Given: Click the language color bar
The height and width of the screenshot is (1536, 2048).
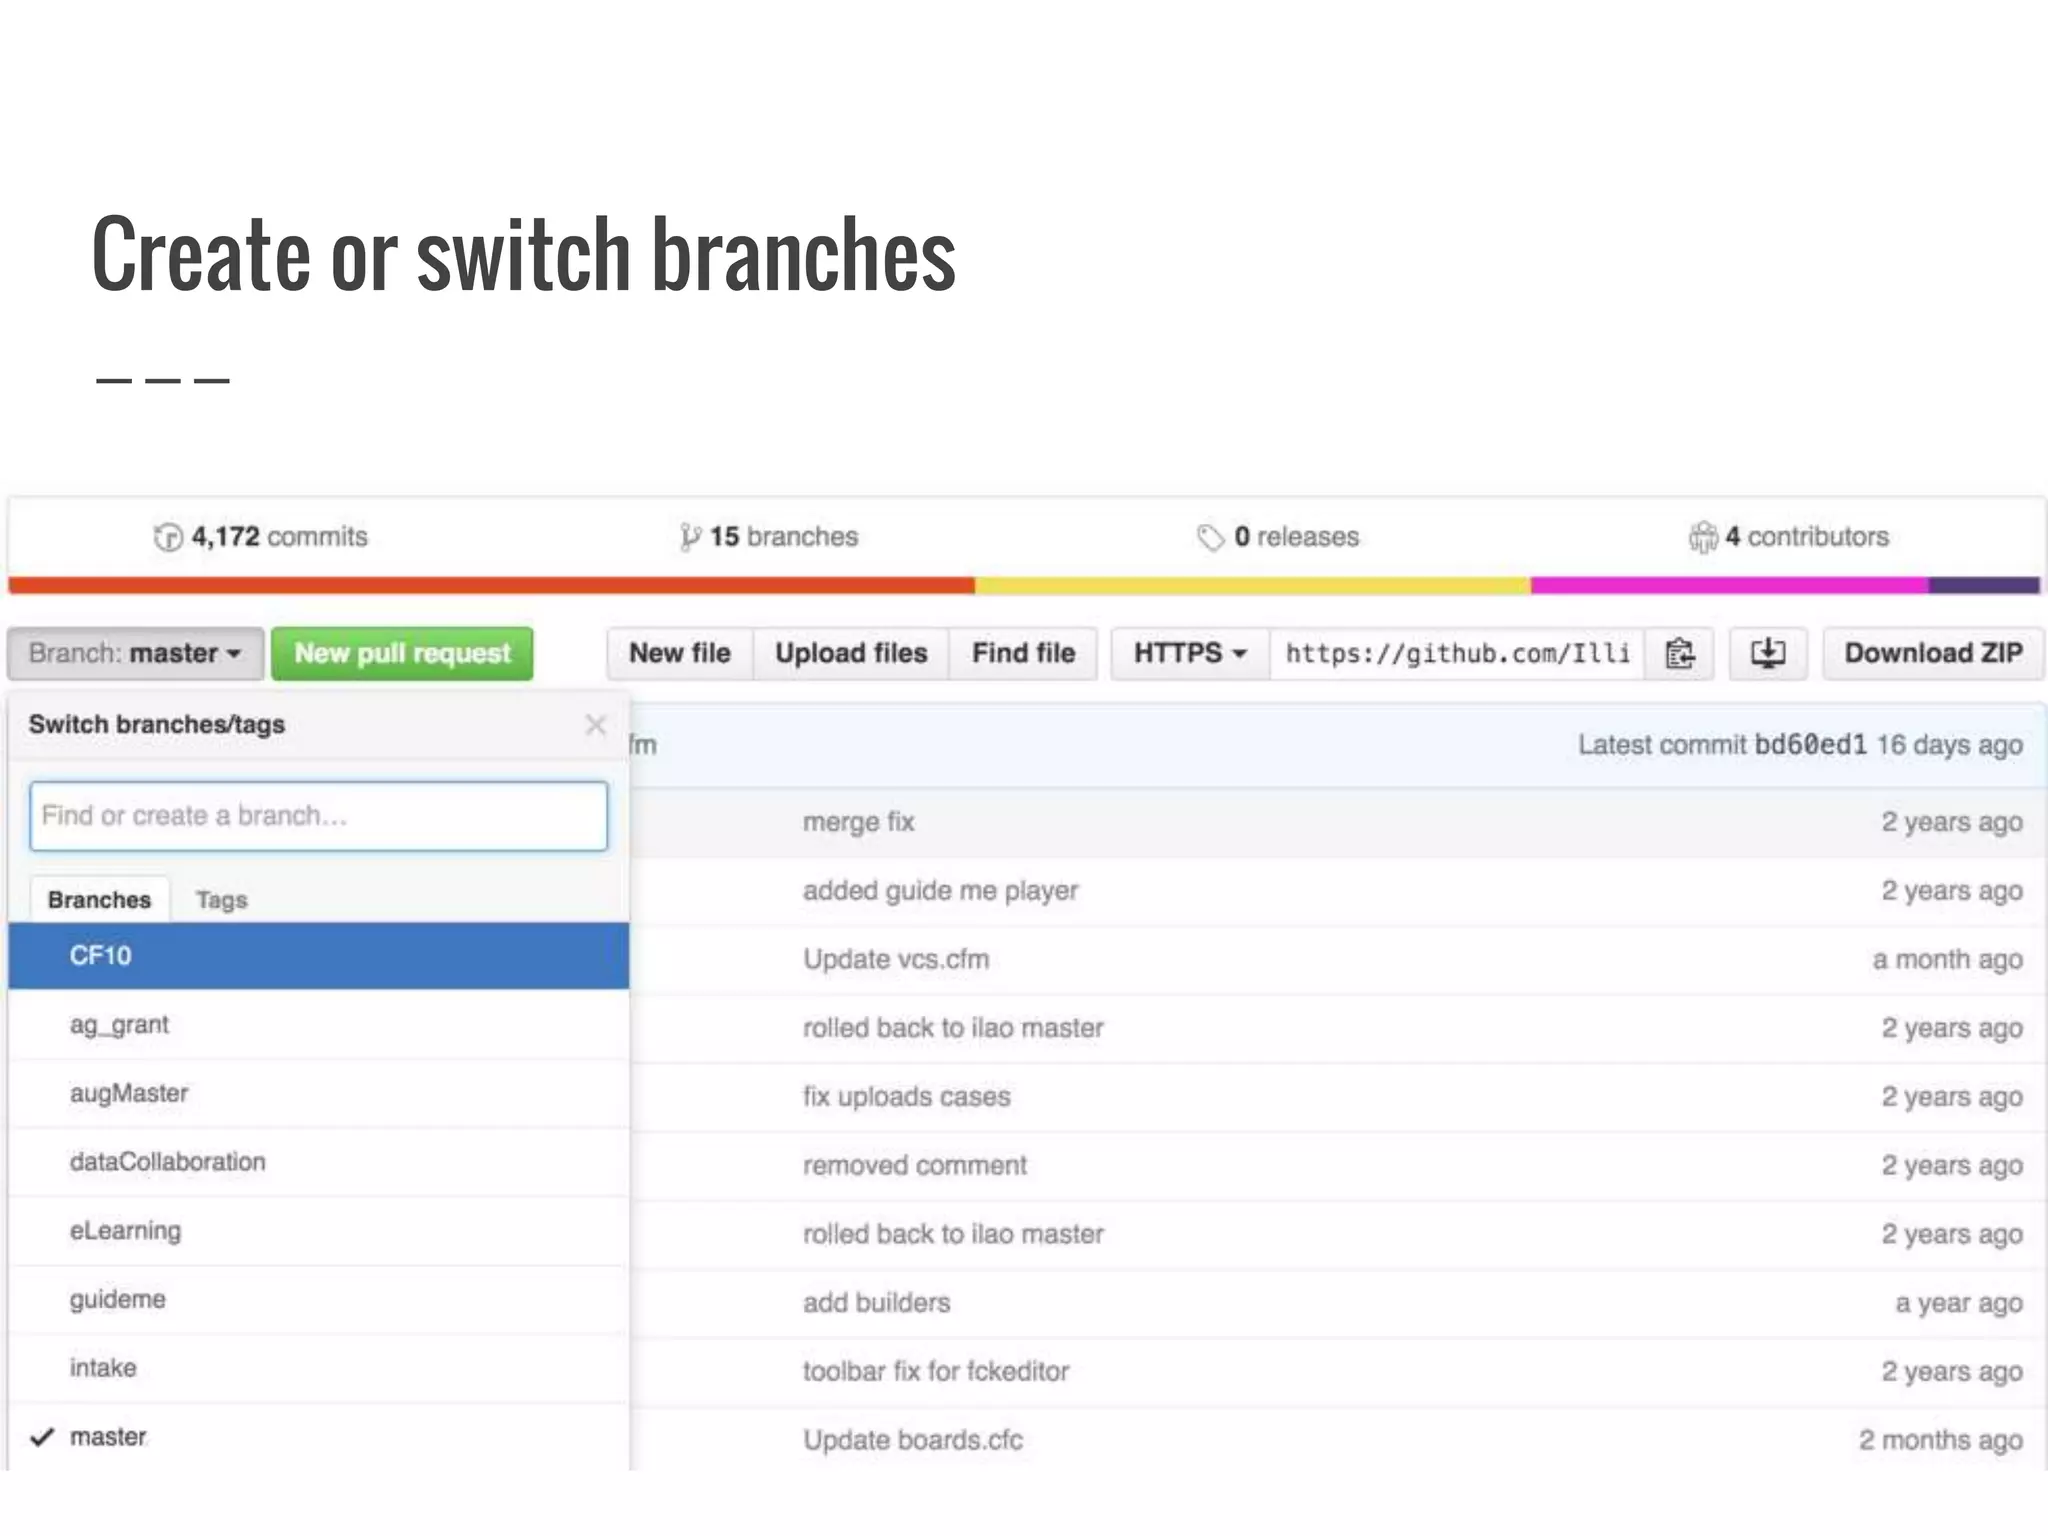Looking at the screenshot, I should point(1024,585).
